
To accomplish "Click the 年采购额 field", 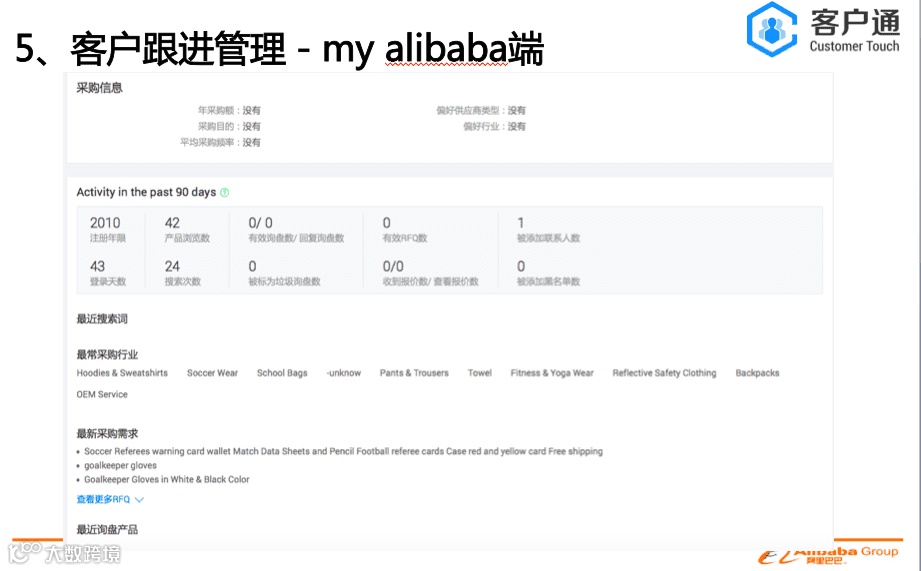I will (x=229, y=110).
